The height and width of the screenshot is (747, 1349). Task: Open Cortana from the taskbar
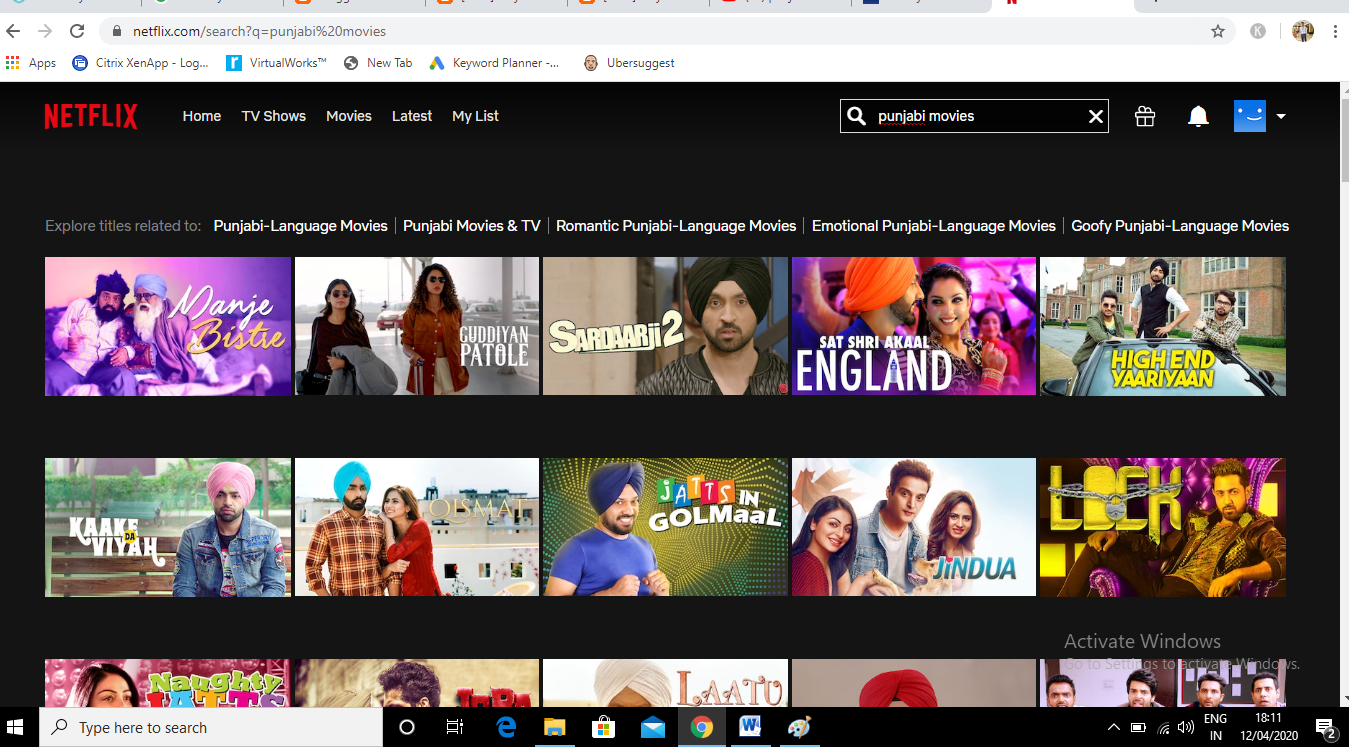point(407,727)
